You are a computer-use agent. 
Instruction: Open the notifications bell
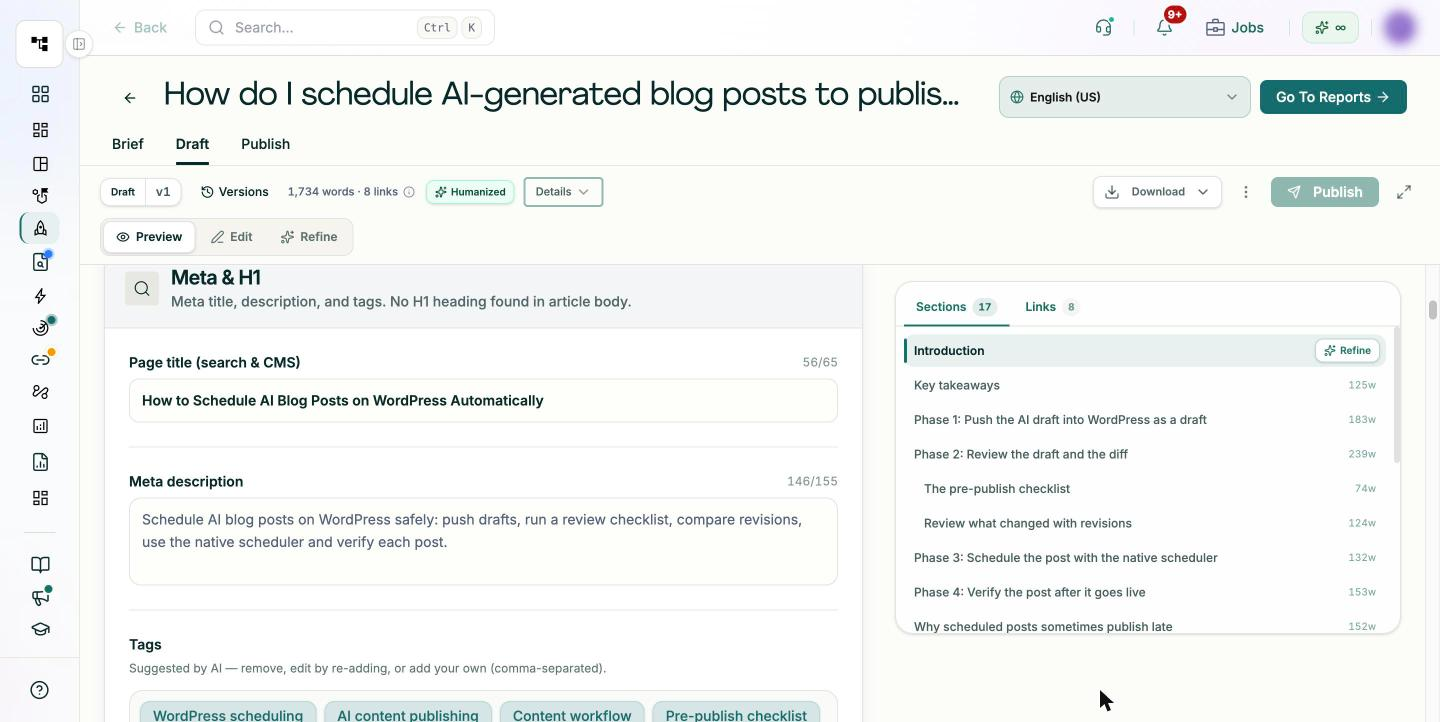pyautogui.click(x=1165, y=27)
